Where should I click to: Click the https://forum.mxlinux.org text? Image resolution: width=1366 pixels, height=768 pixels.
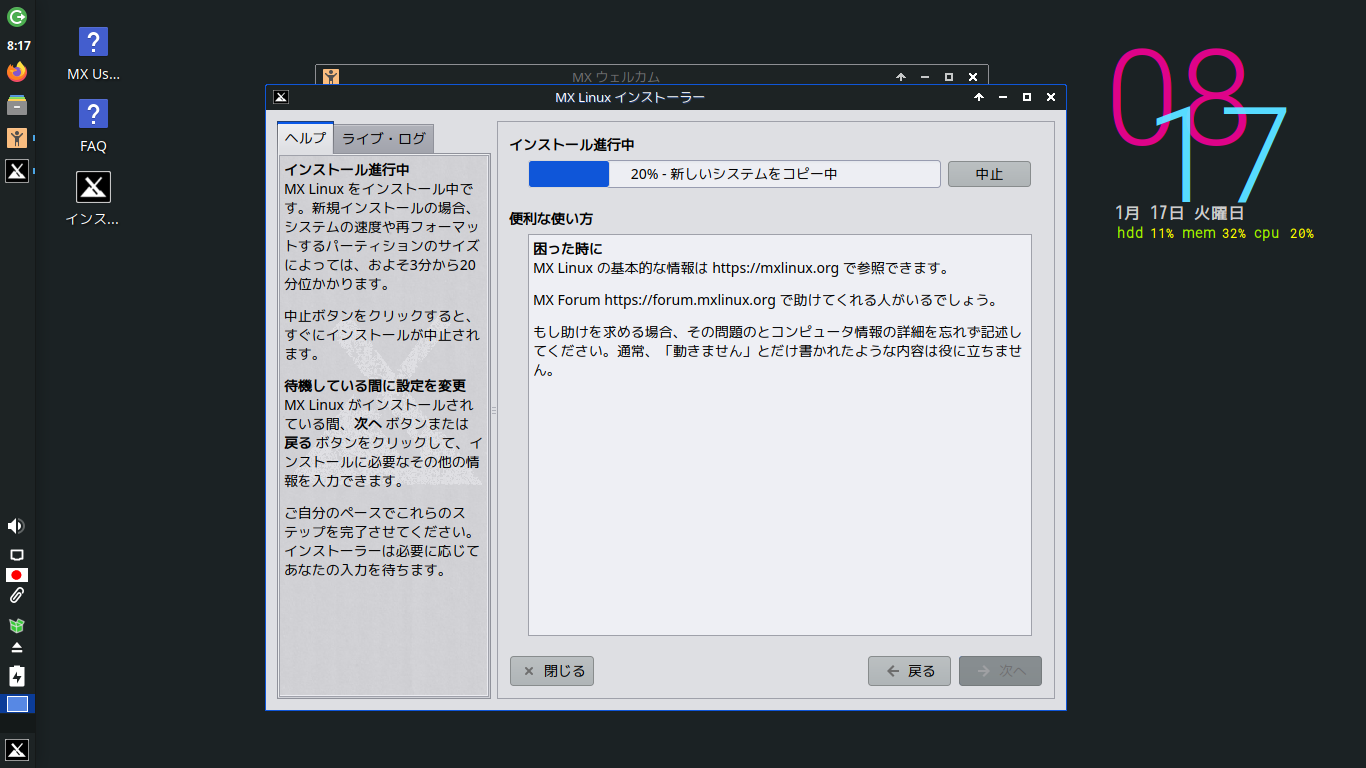pos(690,300)
